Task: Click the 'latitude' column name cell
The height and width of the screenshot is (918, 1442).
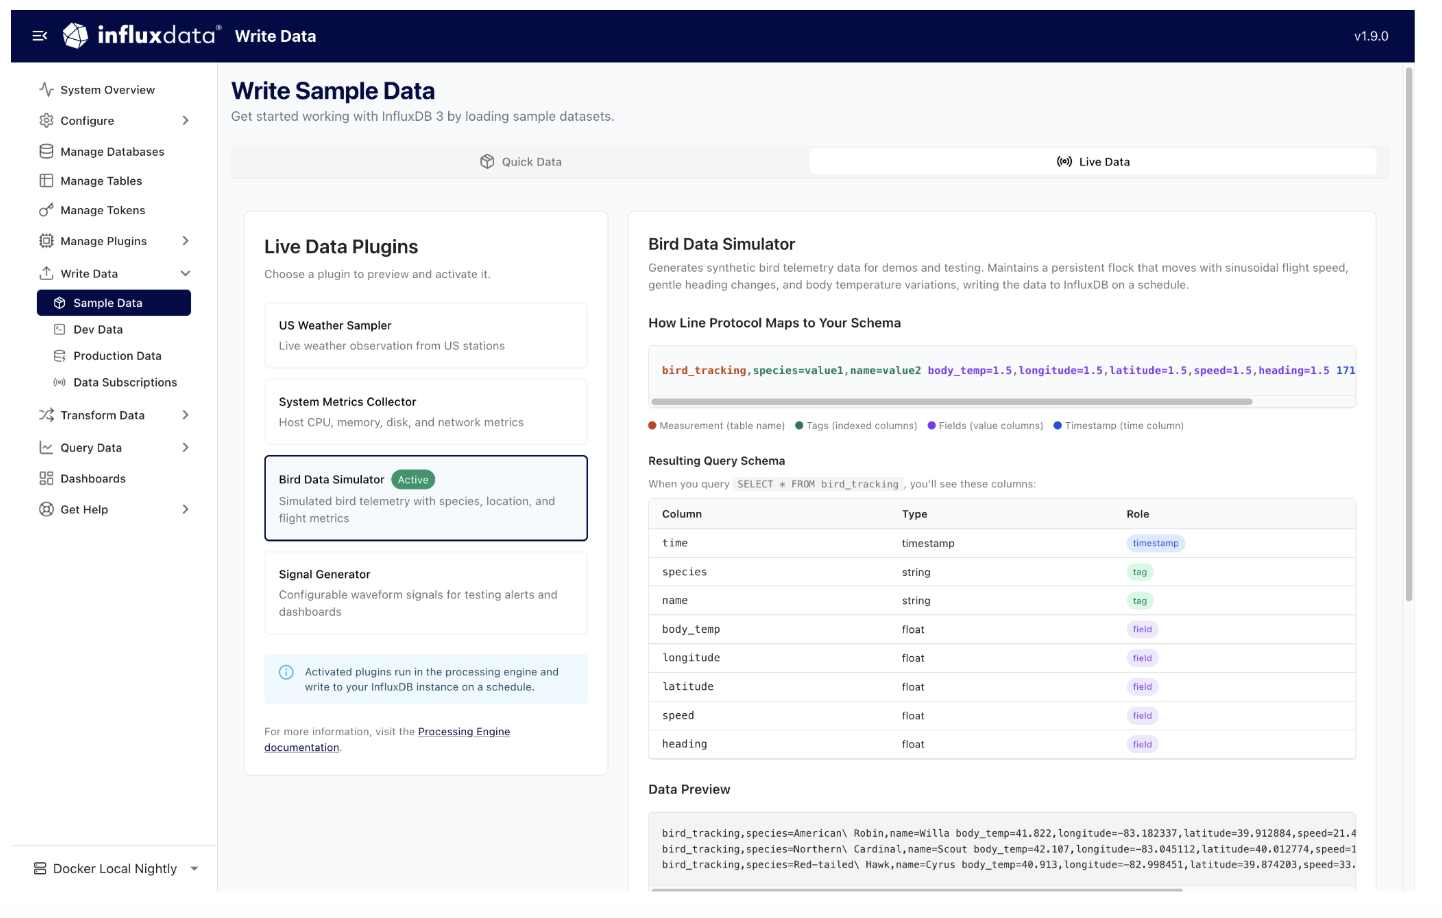Action: (x=688, y=687)
